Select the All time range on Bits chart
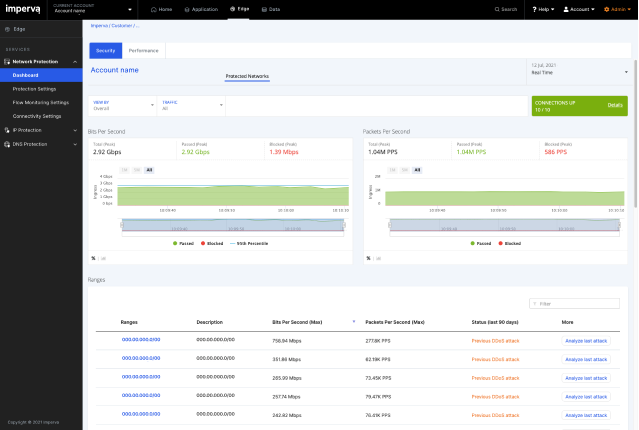Viewport: 639px width, 430px height. click(149, 170)
